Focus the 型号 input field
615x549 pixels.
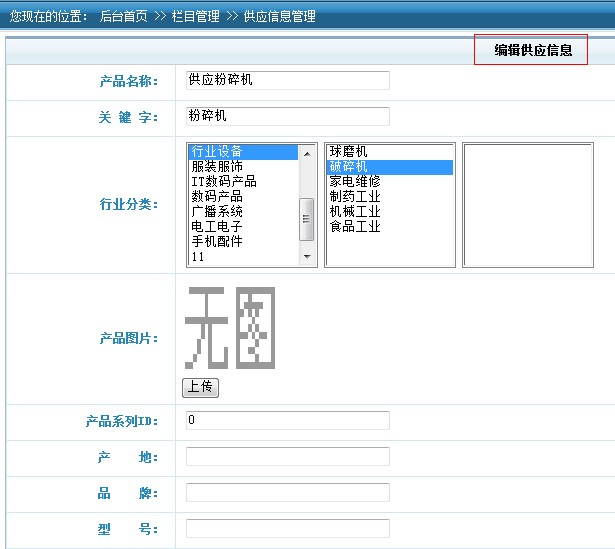288,529
